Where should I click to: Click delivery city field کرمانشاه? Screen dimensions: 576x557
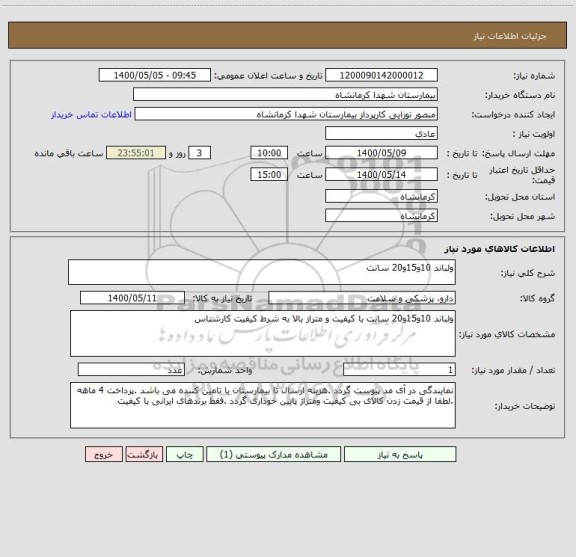tap(381, 216)
